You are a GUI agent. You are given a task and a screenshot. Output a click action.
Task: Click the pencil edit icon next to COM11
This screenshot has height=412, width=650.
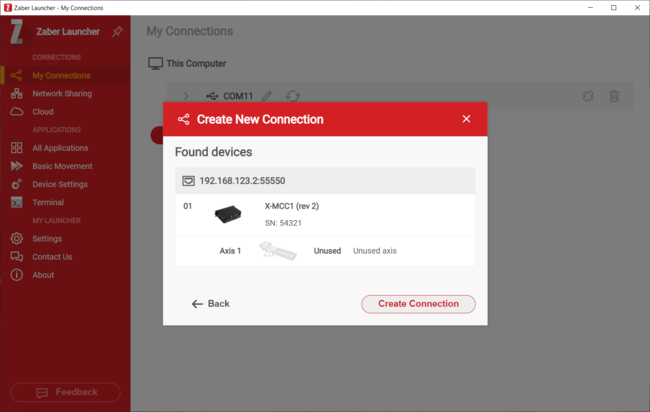click(267, 97)
